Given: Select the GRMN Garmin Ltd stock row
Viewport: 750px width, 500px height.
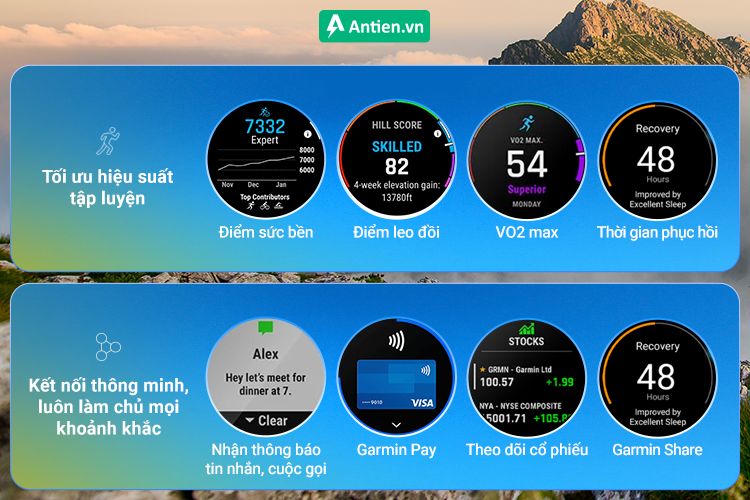Looking at the screenshot, I should click(526, 375).
